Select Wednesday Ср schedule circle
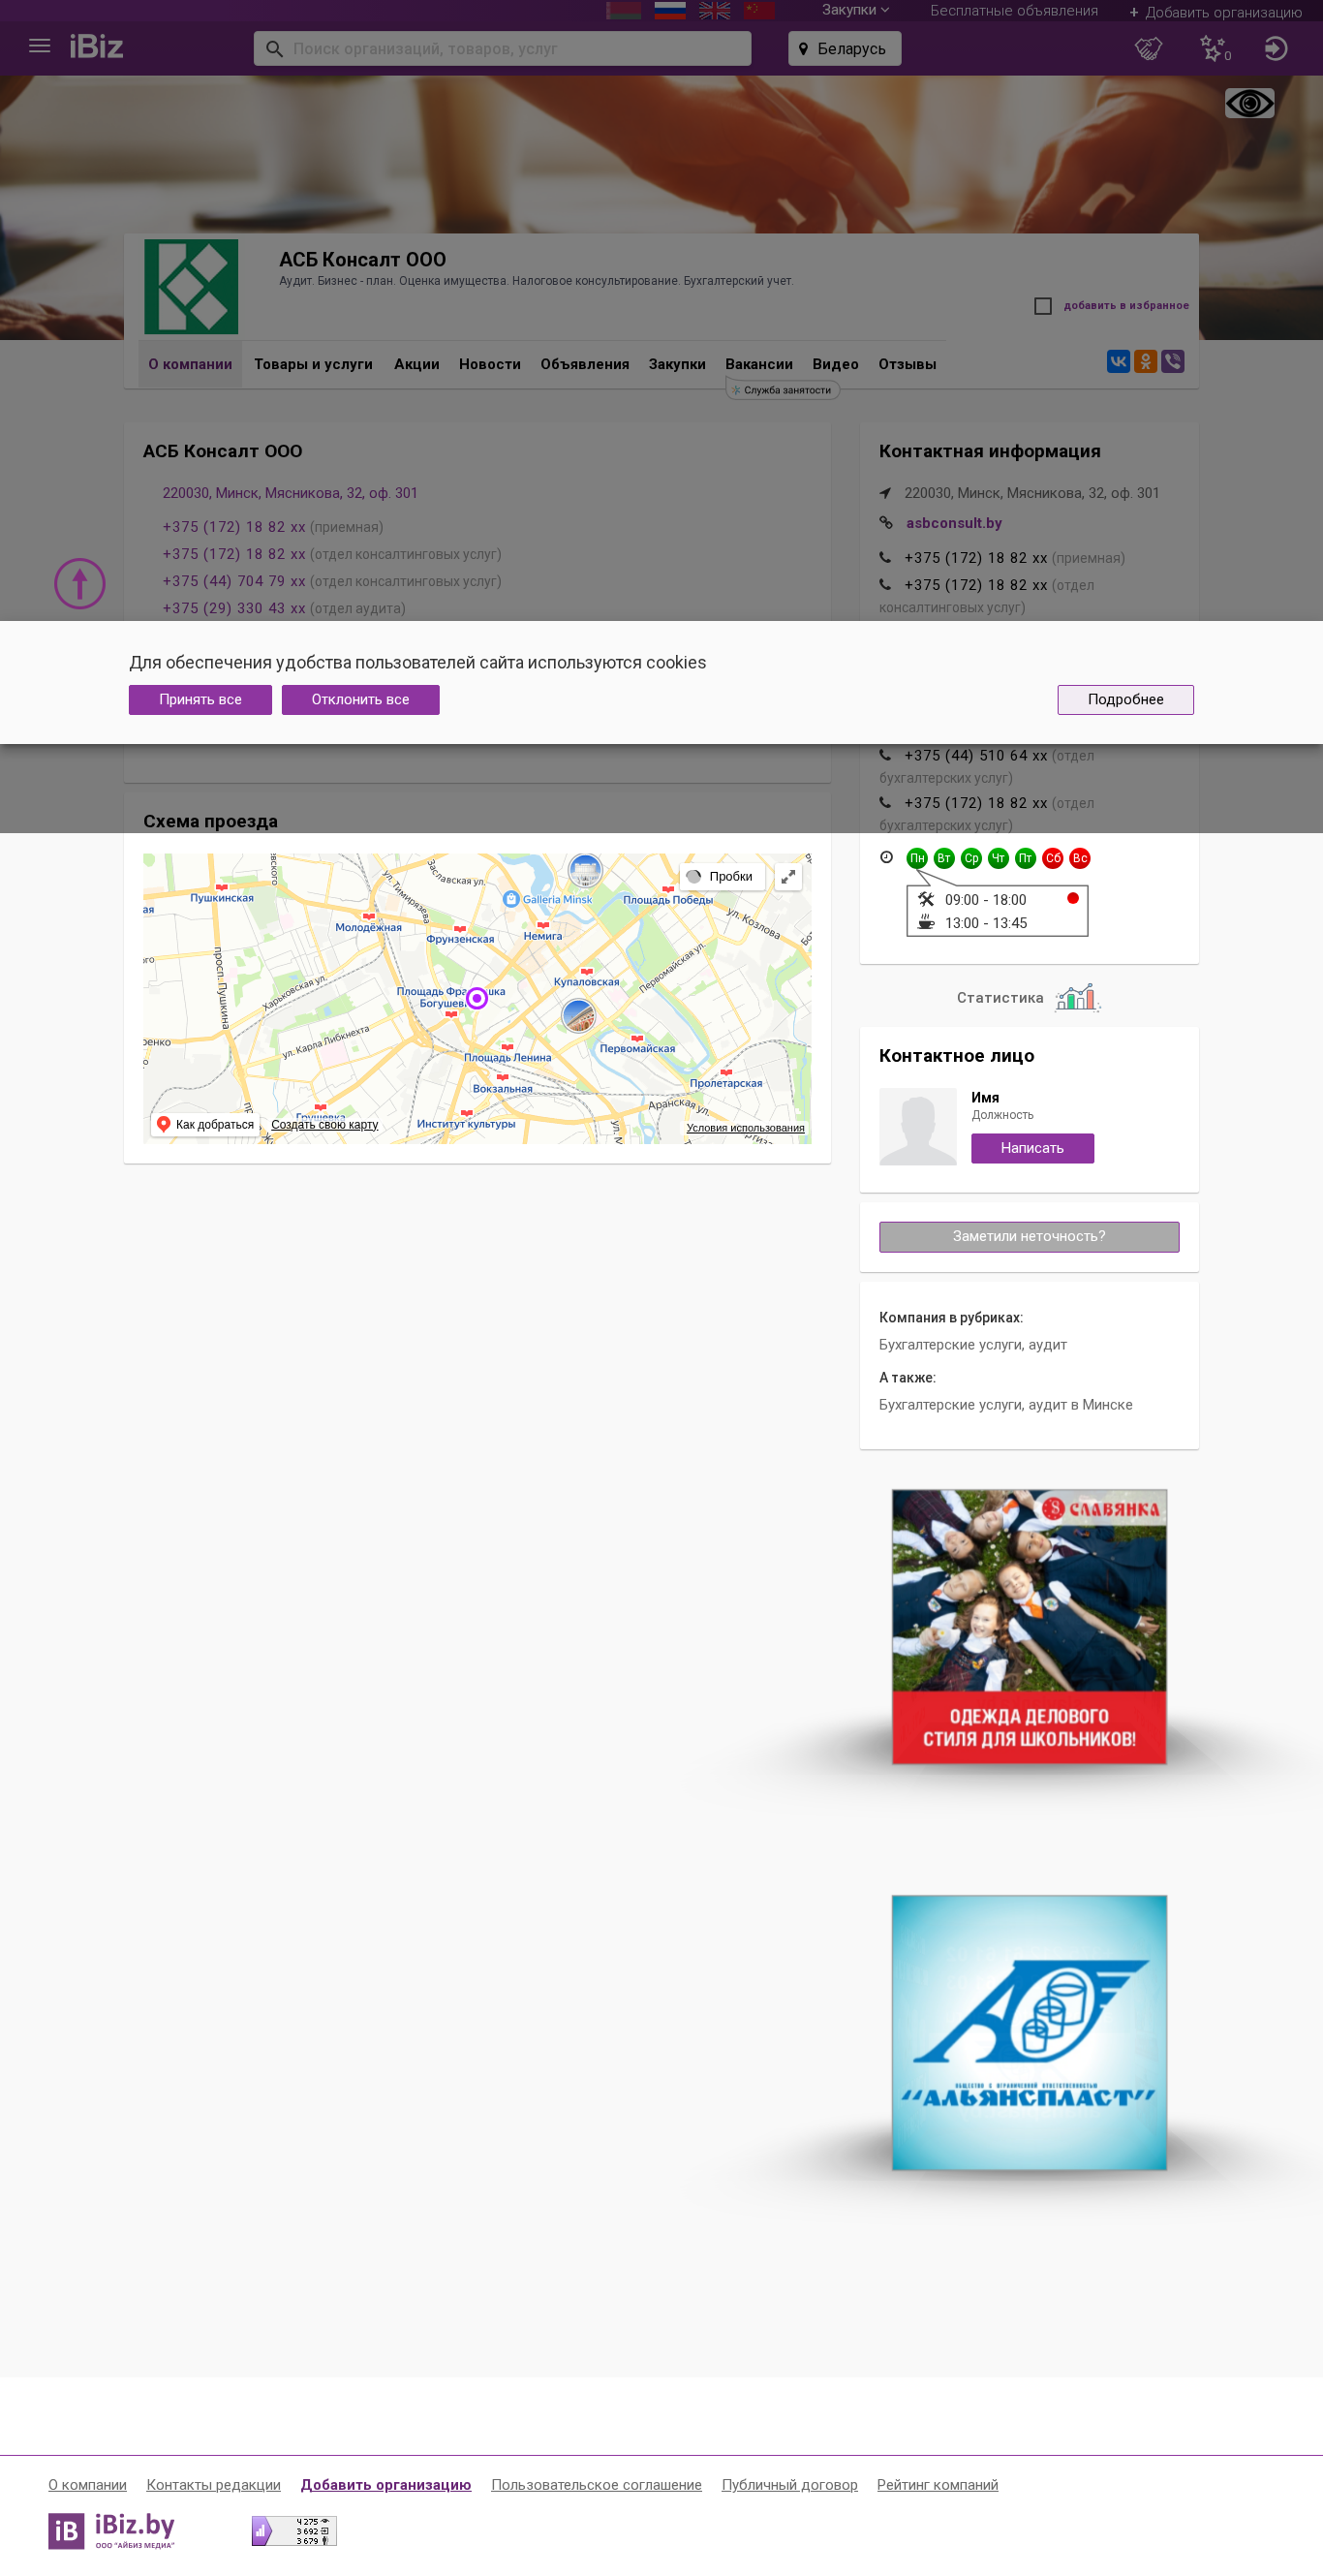Screen dimensions: 1323x2576 click(x=971, y=858)
